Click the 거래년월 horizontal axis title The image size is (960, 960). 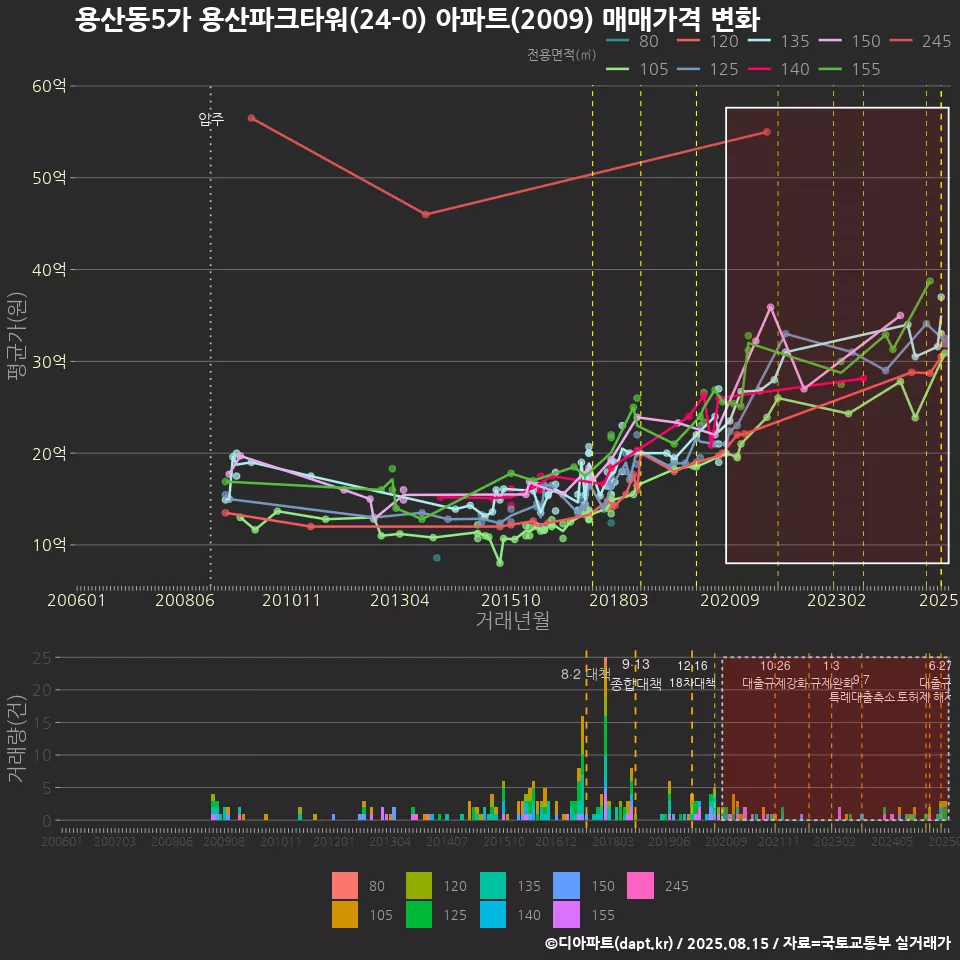point(512,620)
